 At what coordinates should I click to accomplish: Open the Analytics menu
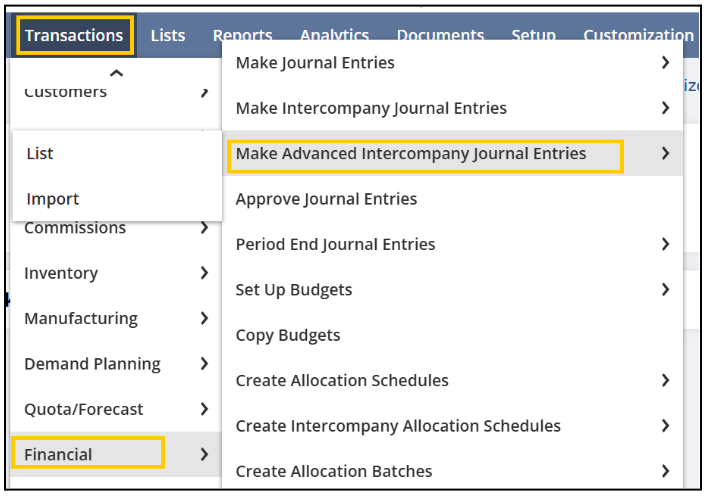click(334, 35)
